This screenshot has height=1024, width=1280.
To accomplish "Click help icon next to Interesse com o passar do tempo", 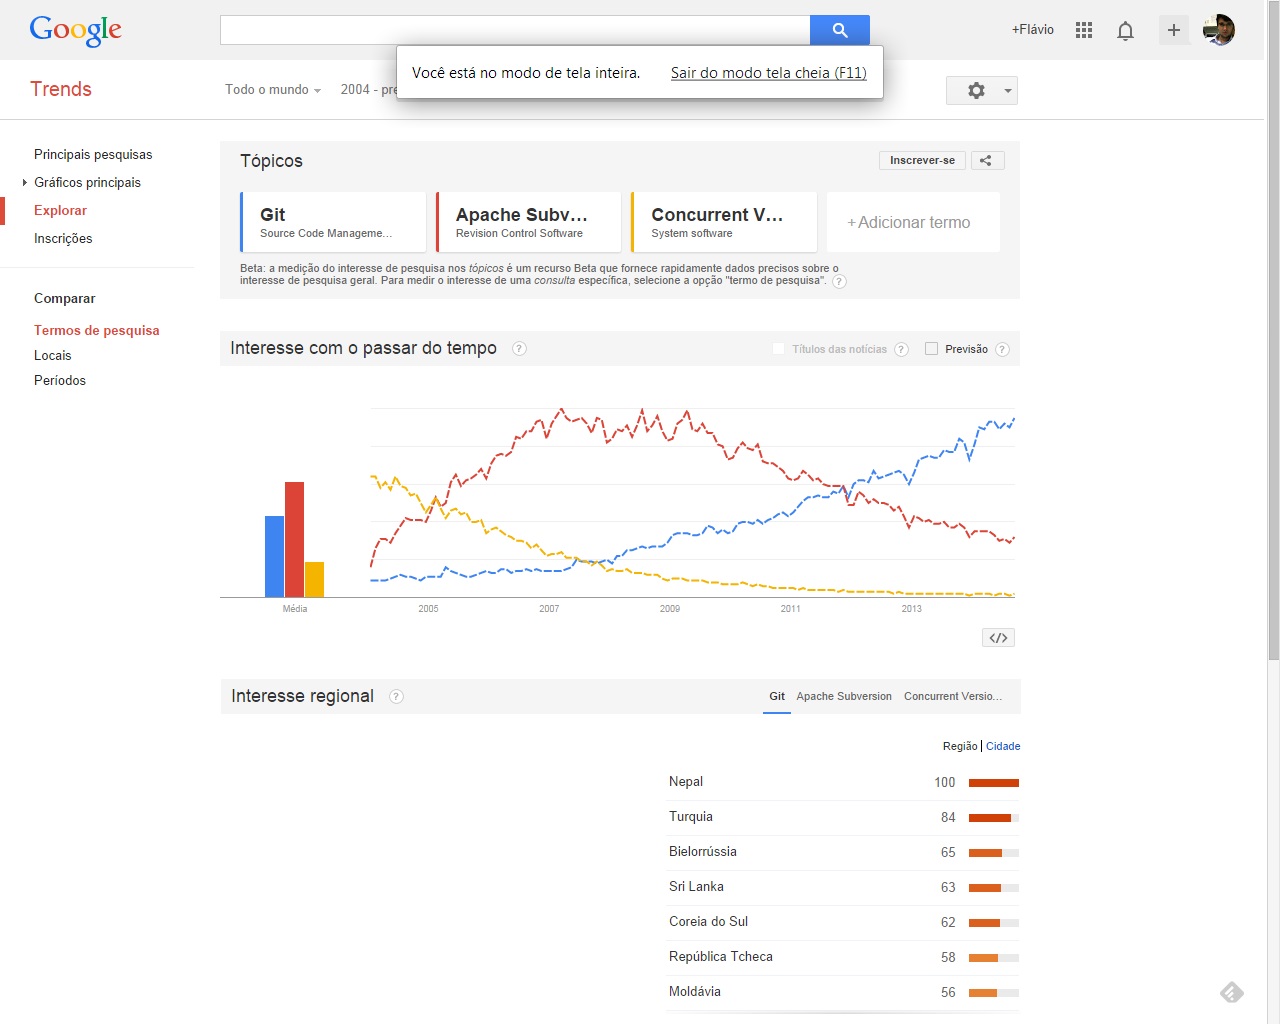I will tap(519, 348).
